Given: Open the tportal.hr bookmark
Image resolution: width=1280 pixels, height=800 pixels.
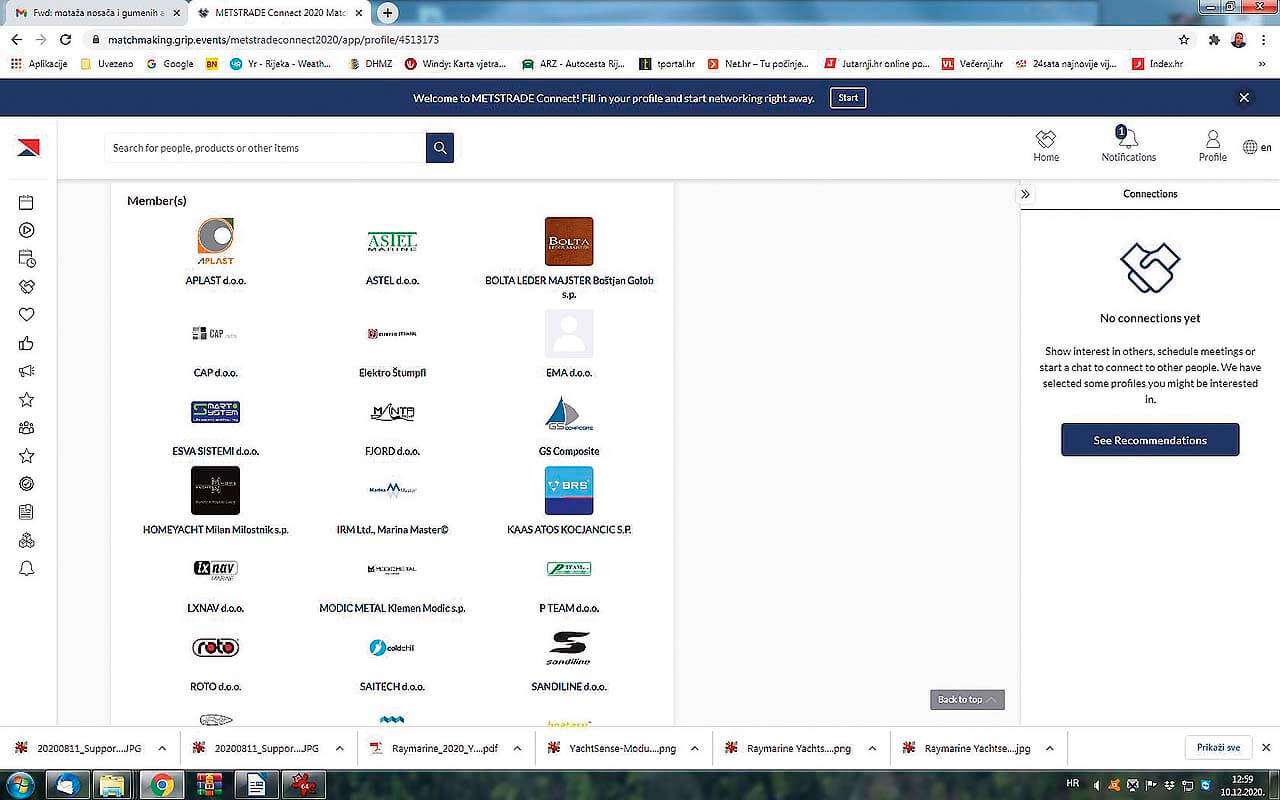Looking at the screenshot, I should pyautogui.click(x=667, y=63).
